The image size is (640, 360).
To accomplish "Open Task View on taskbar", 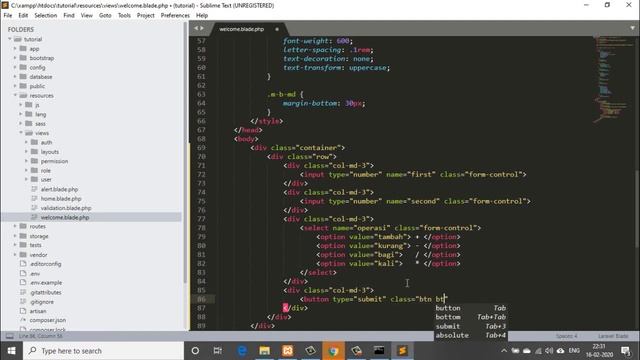I will 218,351.
